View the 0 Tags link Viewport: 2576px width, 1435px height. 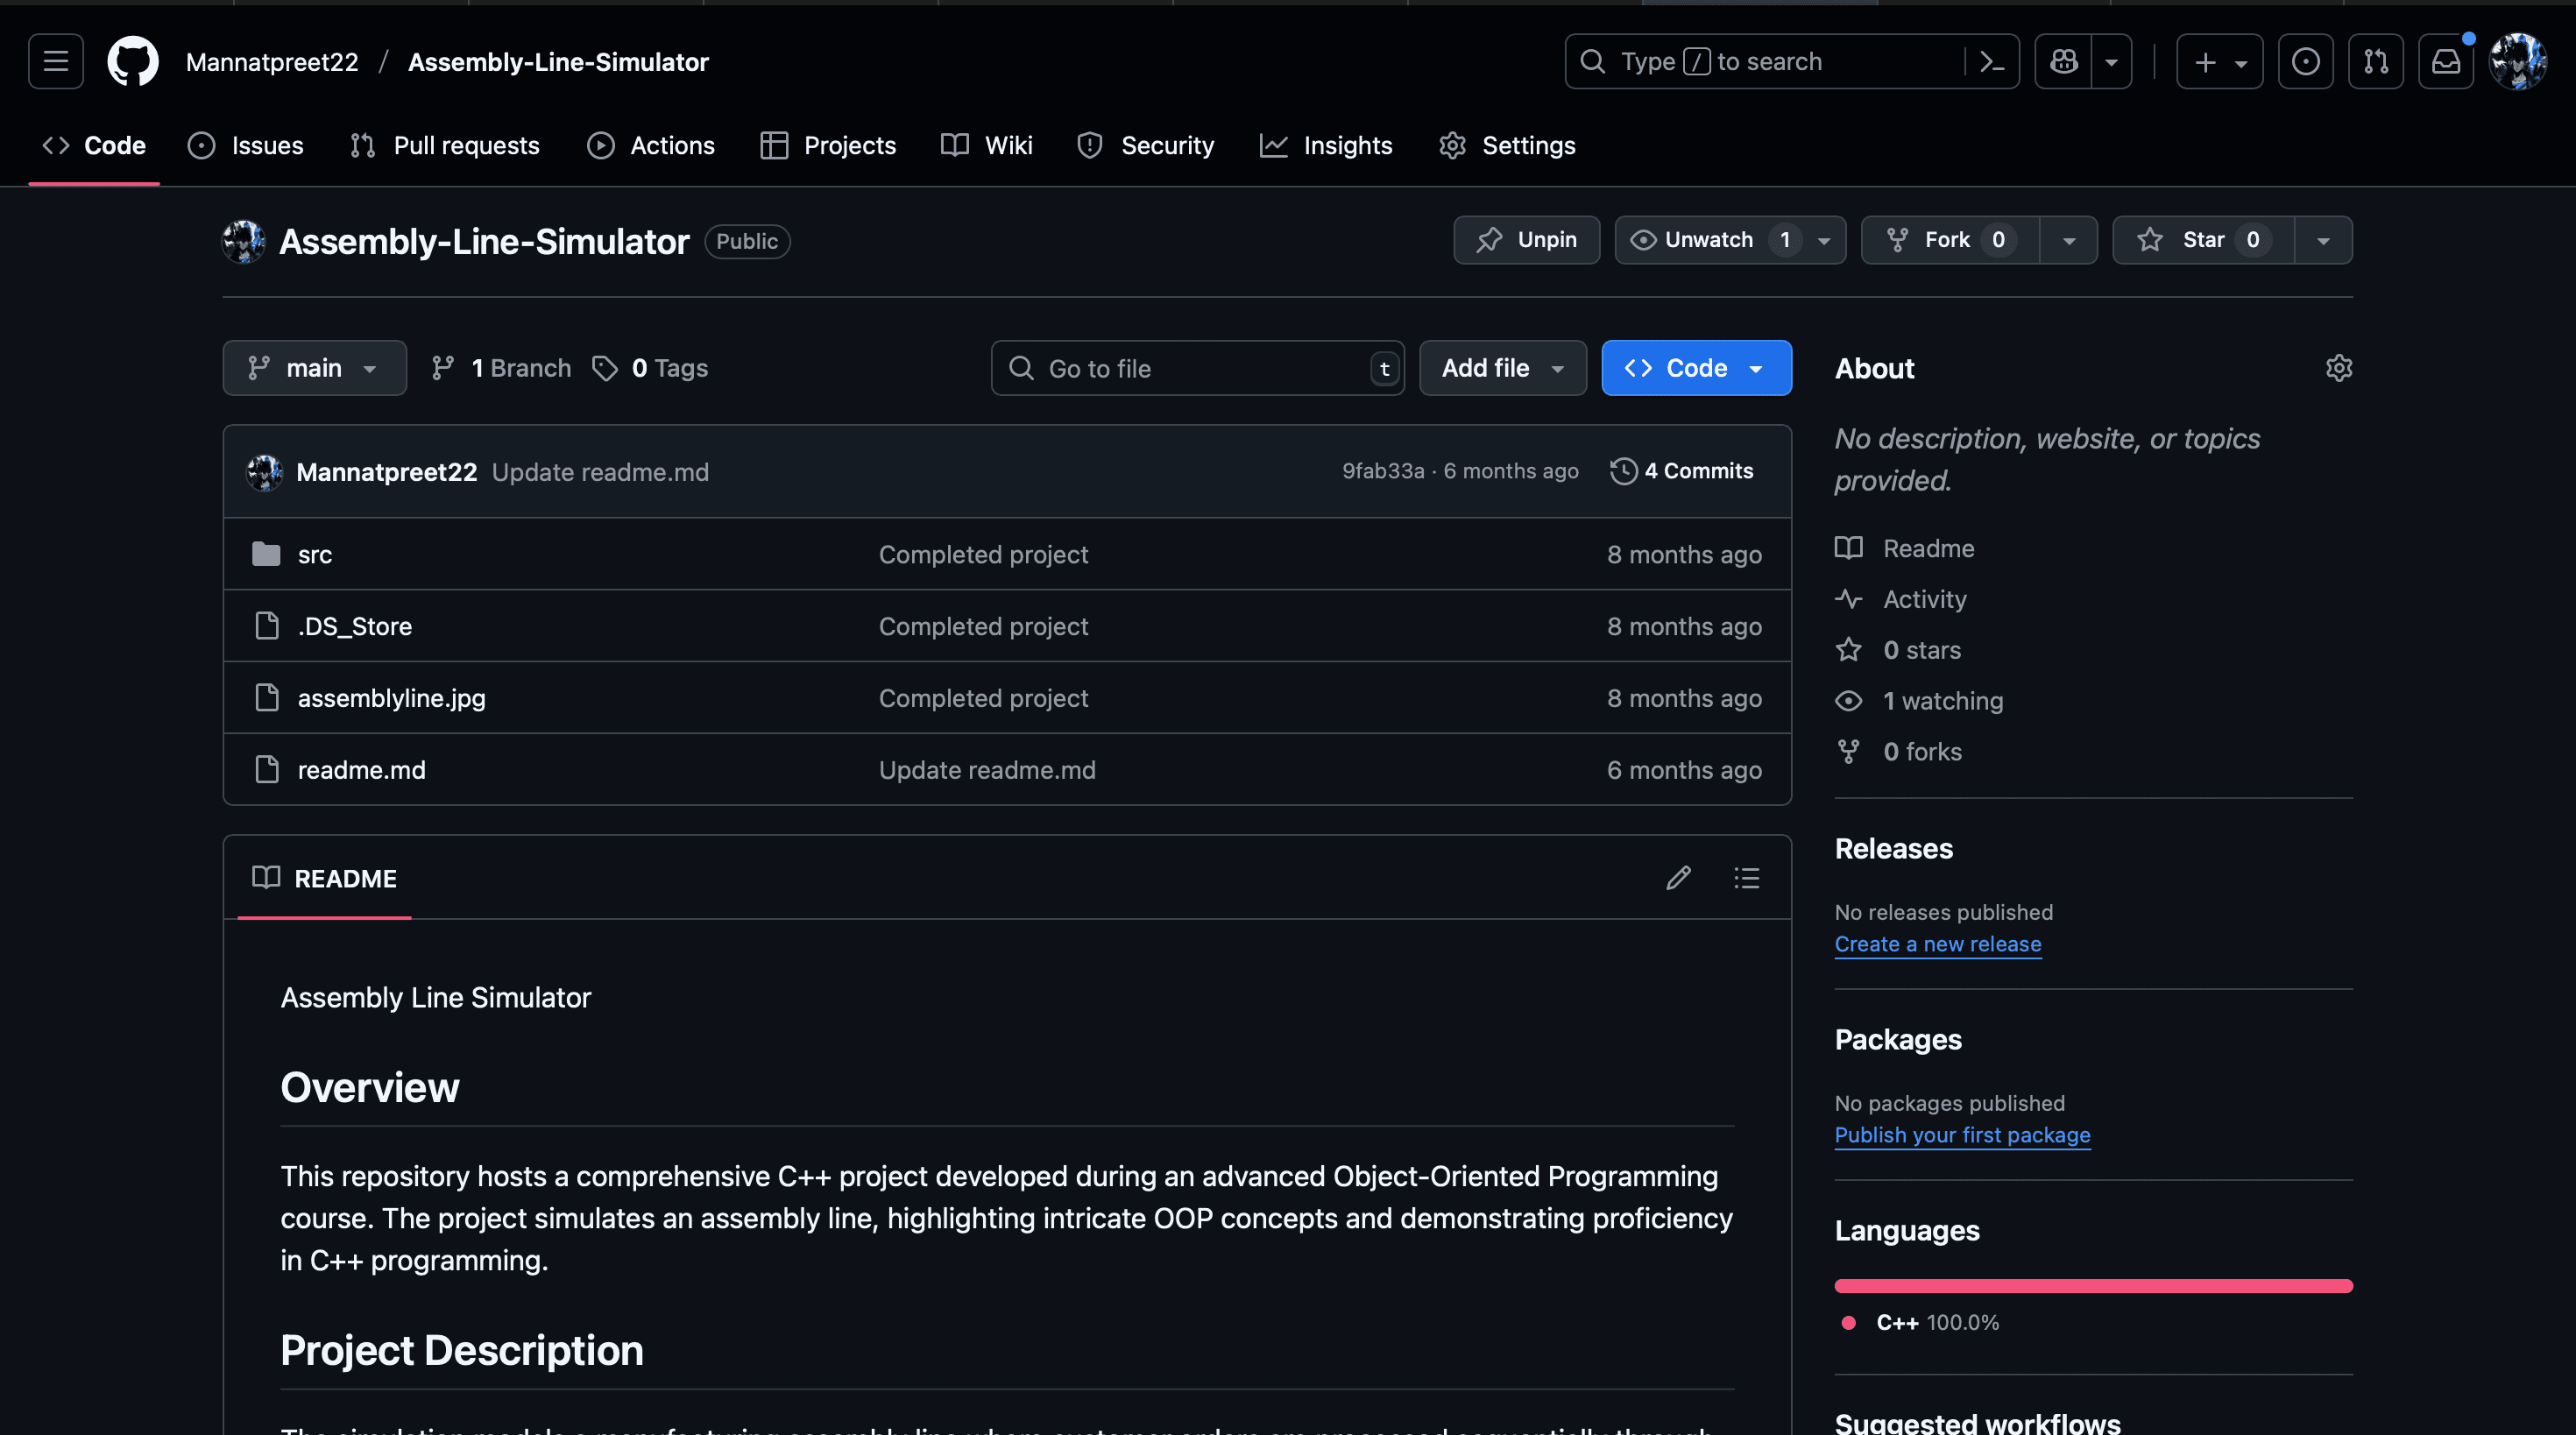[x=650, y=368]
